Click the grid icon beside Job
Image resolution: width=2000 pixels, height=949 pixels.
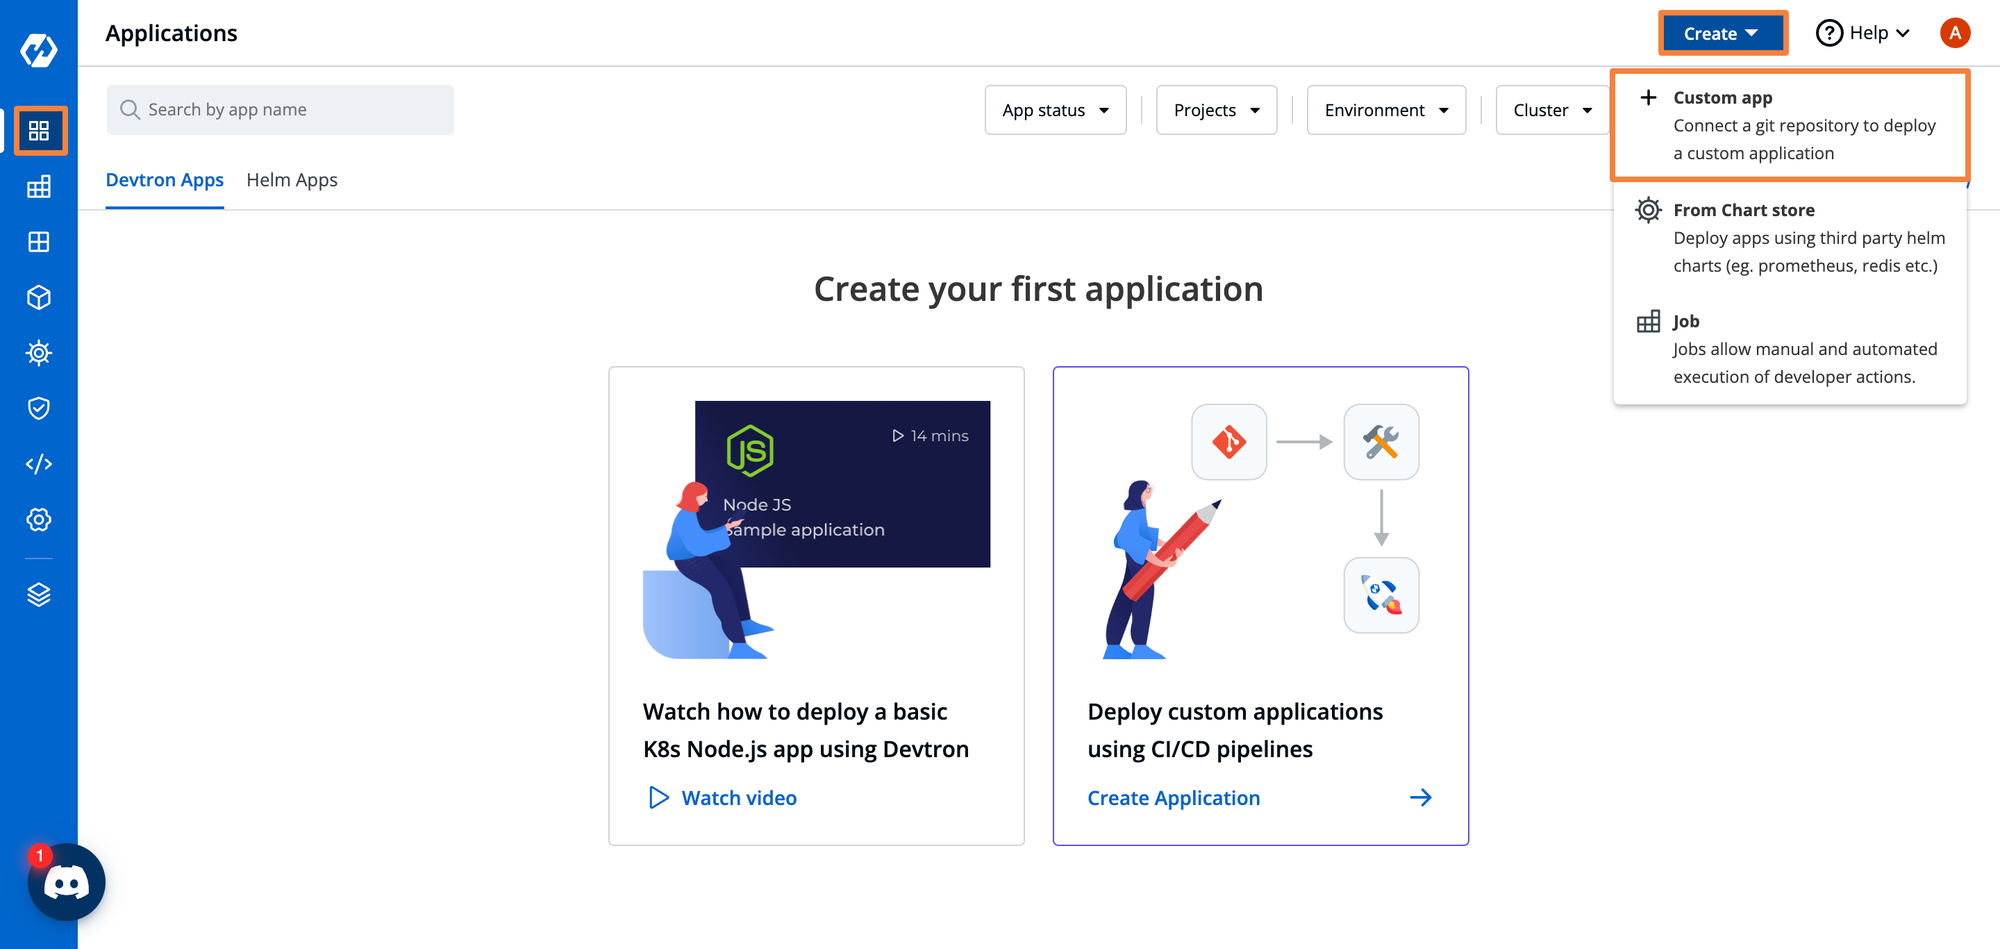[x=1648, y=322]
